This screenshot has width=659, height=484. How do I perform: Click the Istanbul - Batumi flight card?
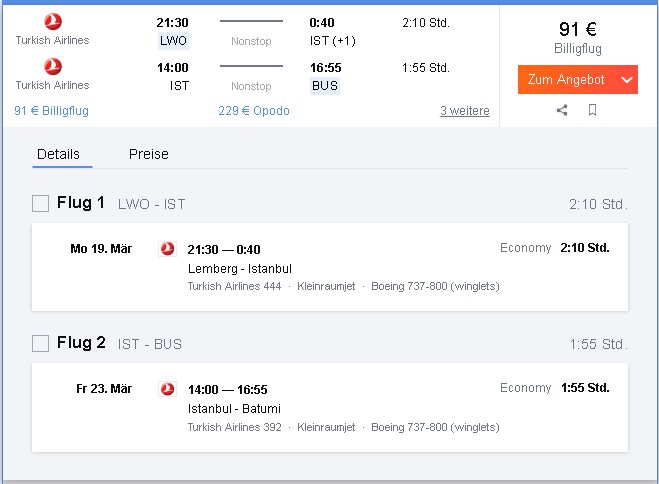point(330,408)
